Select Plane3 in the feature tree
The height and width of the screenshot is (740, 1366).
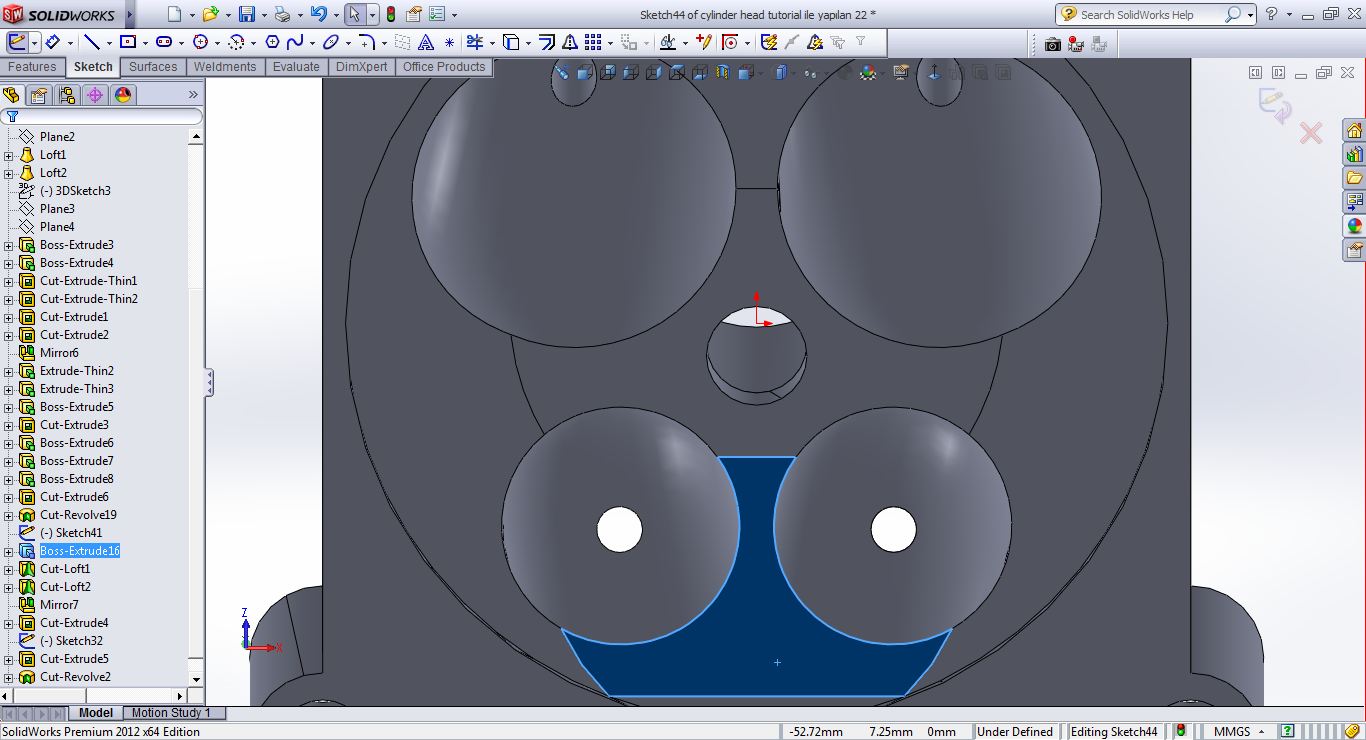point(57,209)
